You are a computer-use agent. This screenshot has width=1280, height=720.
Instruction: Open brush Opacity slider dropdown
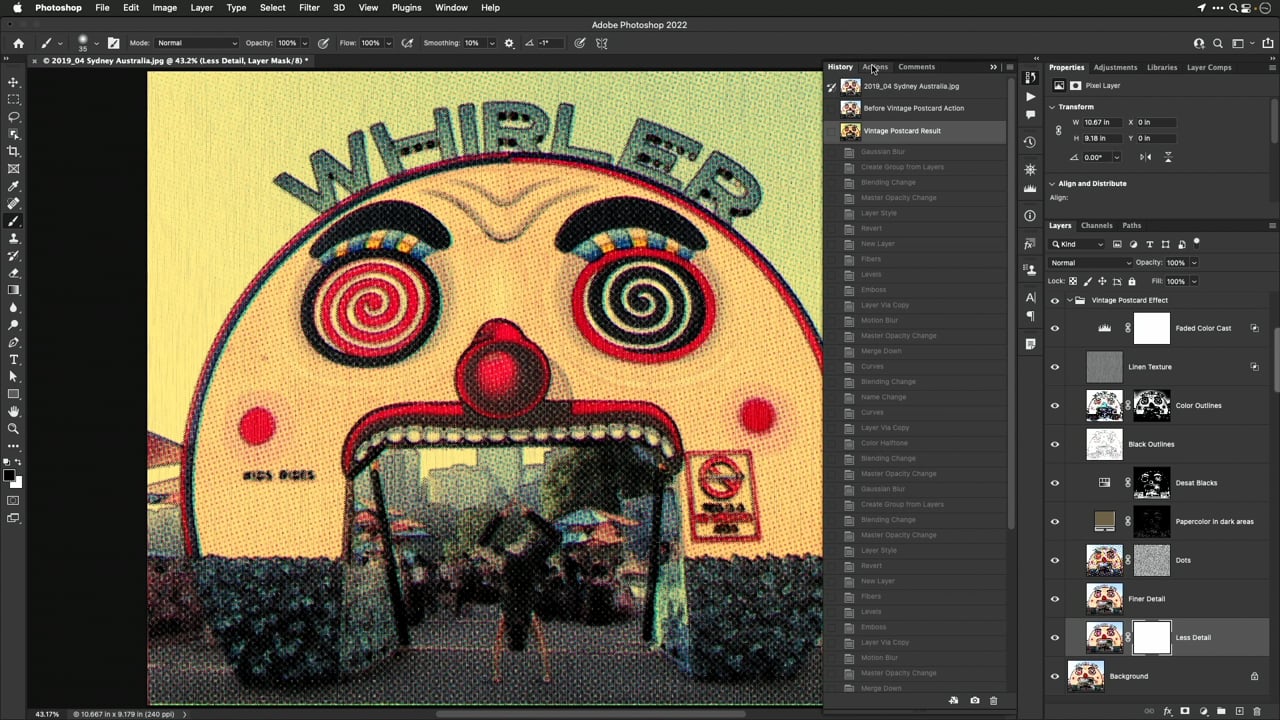305,43
